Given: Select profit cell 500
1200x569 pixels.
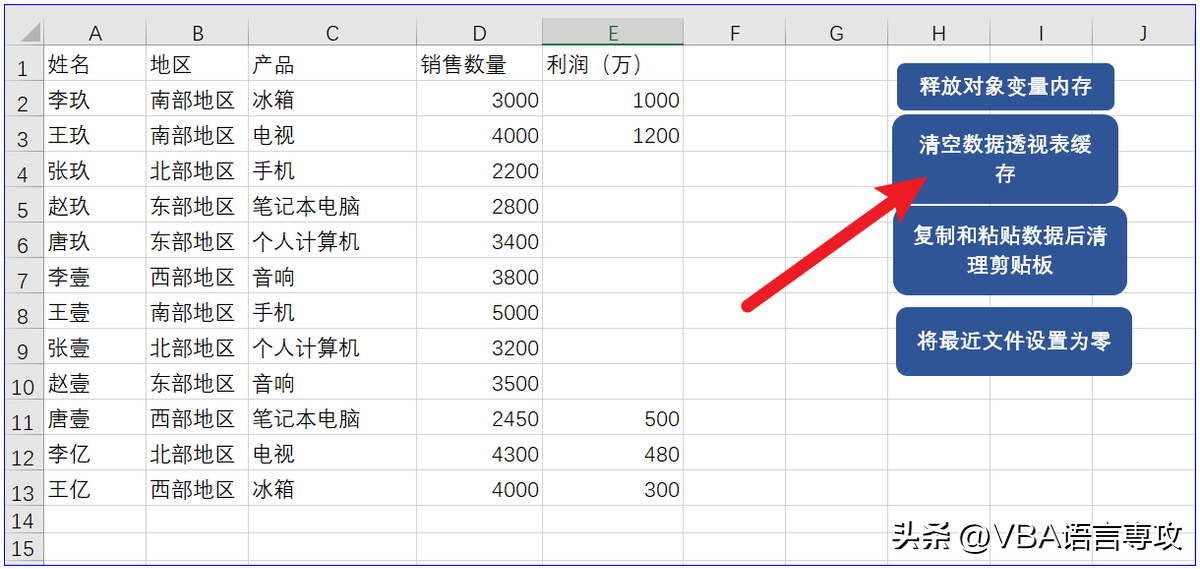Looking at the screenshot, I should click(x=613, y=419).
